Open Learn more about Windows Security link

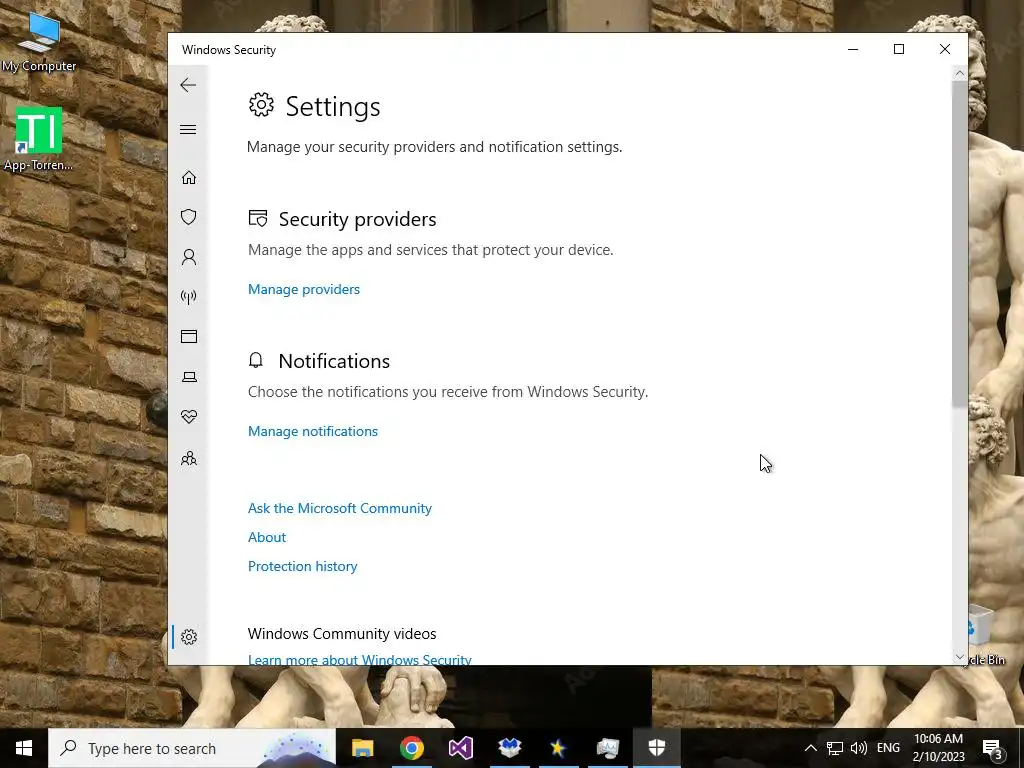(x=359, y=659)
